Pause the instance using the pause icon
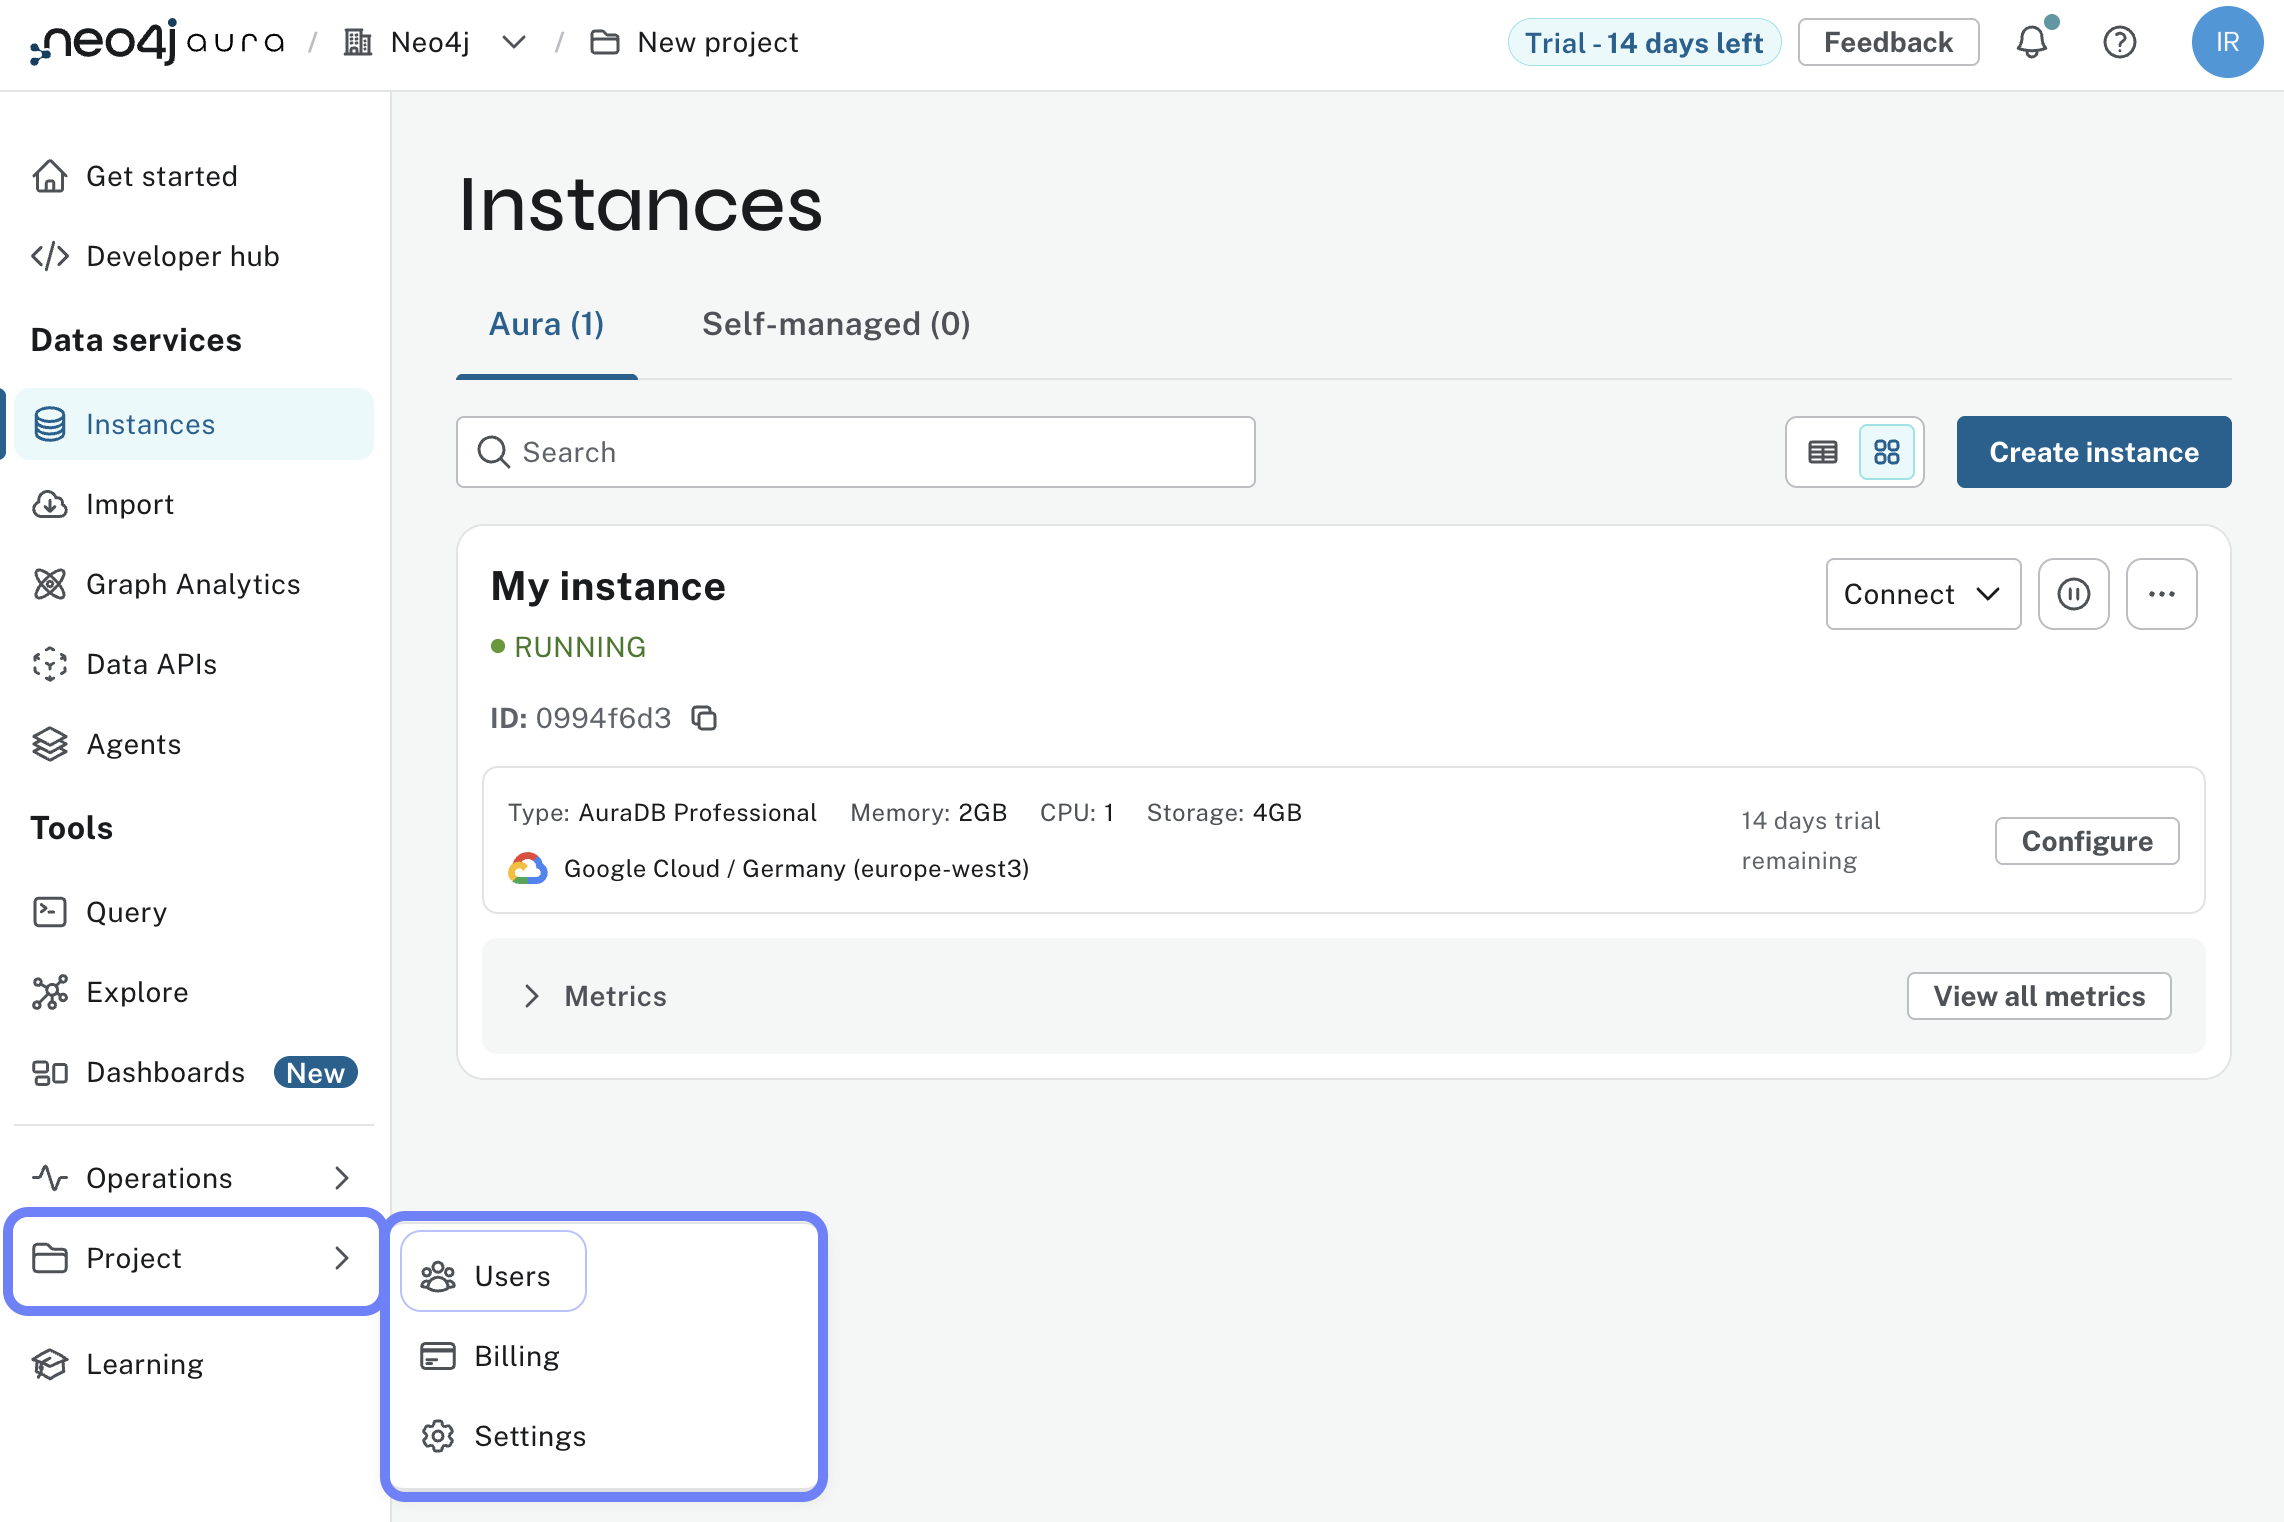 (x=2073, y=594)
